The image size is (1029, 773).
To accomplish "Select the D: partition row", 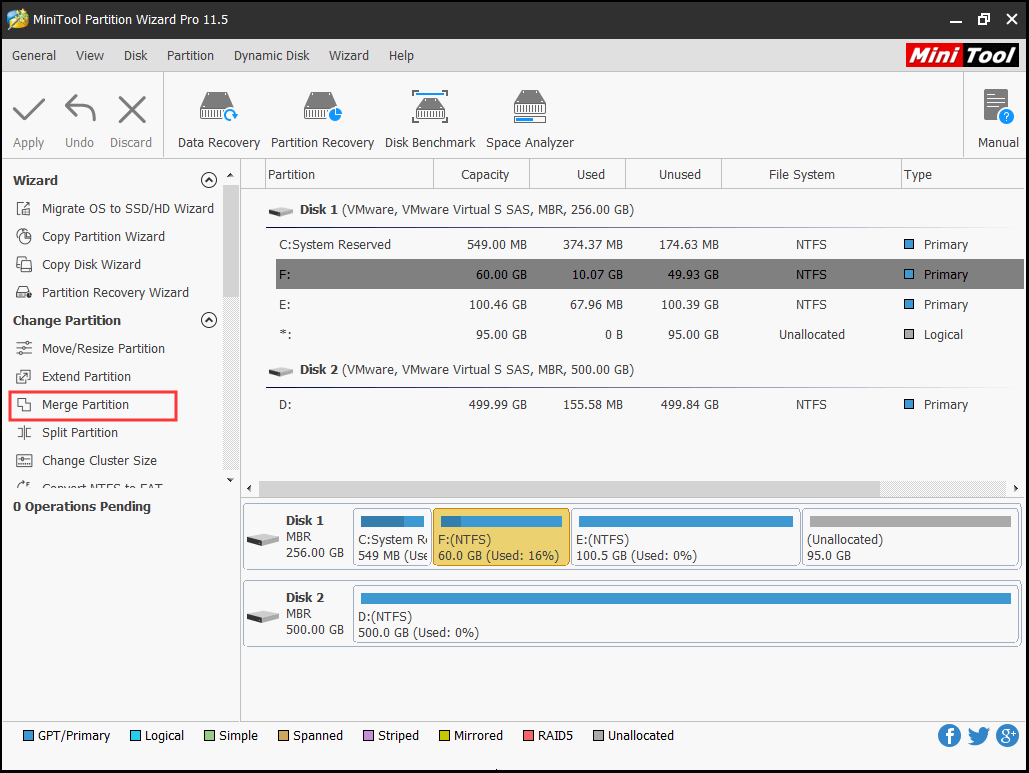I will (x=650, y=405).
